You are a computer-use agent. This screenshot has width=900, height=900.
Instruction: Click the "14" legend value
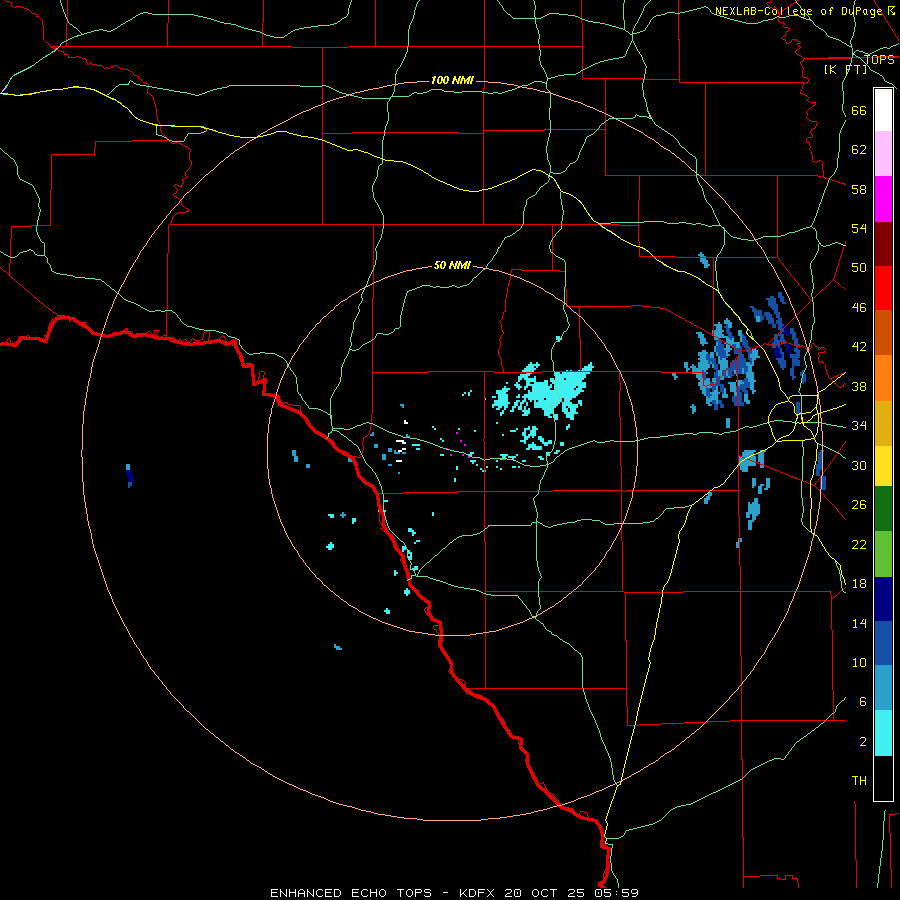[x=859, y=623]
